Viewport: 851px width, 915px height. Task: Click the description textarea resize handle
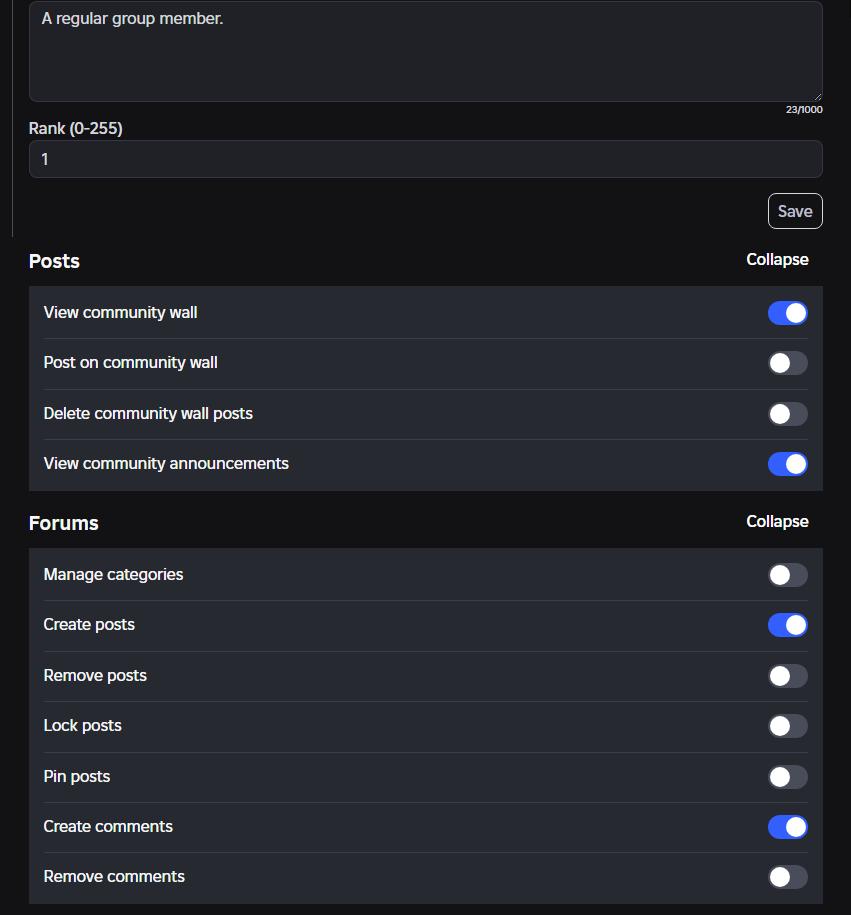[x=817, y=95]
